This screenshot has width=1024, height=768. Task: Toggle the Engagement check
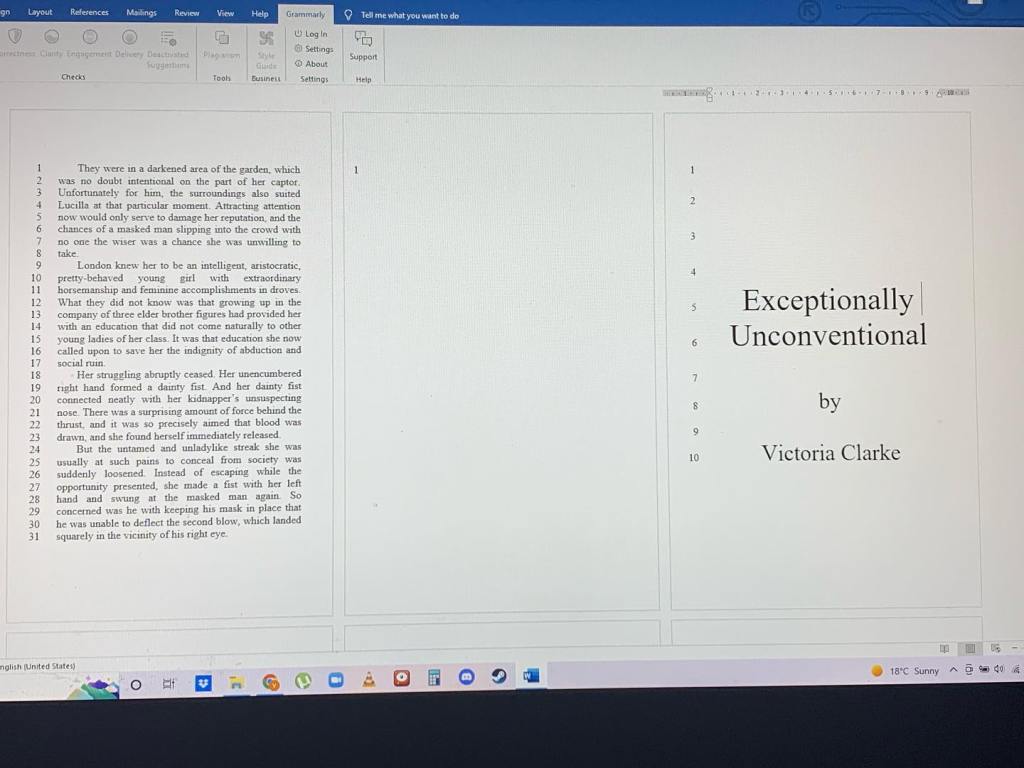90,42
